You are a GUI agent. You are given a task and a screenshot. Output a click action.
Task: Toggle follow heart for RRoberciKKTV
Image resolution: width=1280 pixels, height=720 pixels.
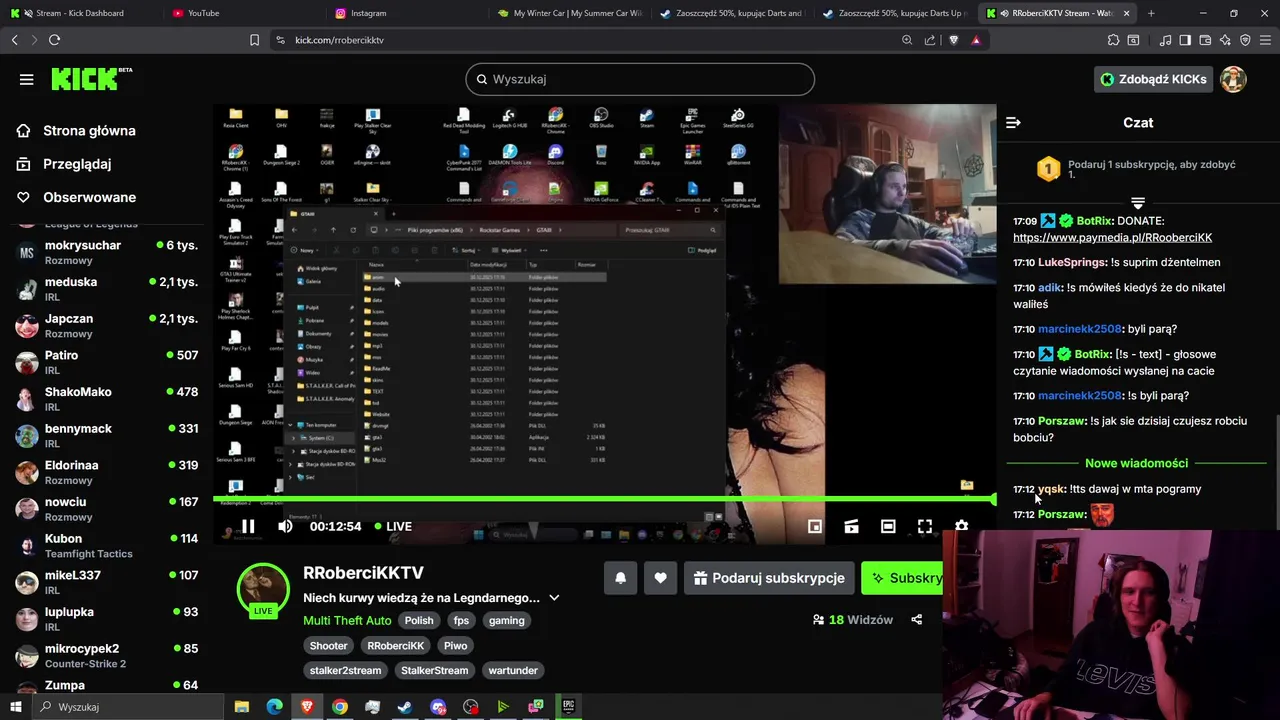point(660,578)
